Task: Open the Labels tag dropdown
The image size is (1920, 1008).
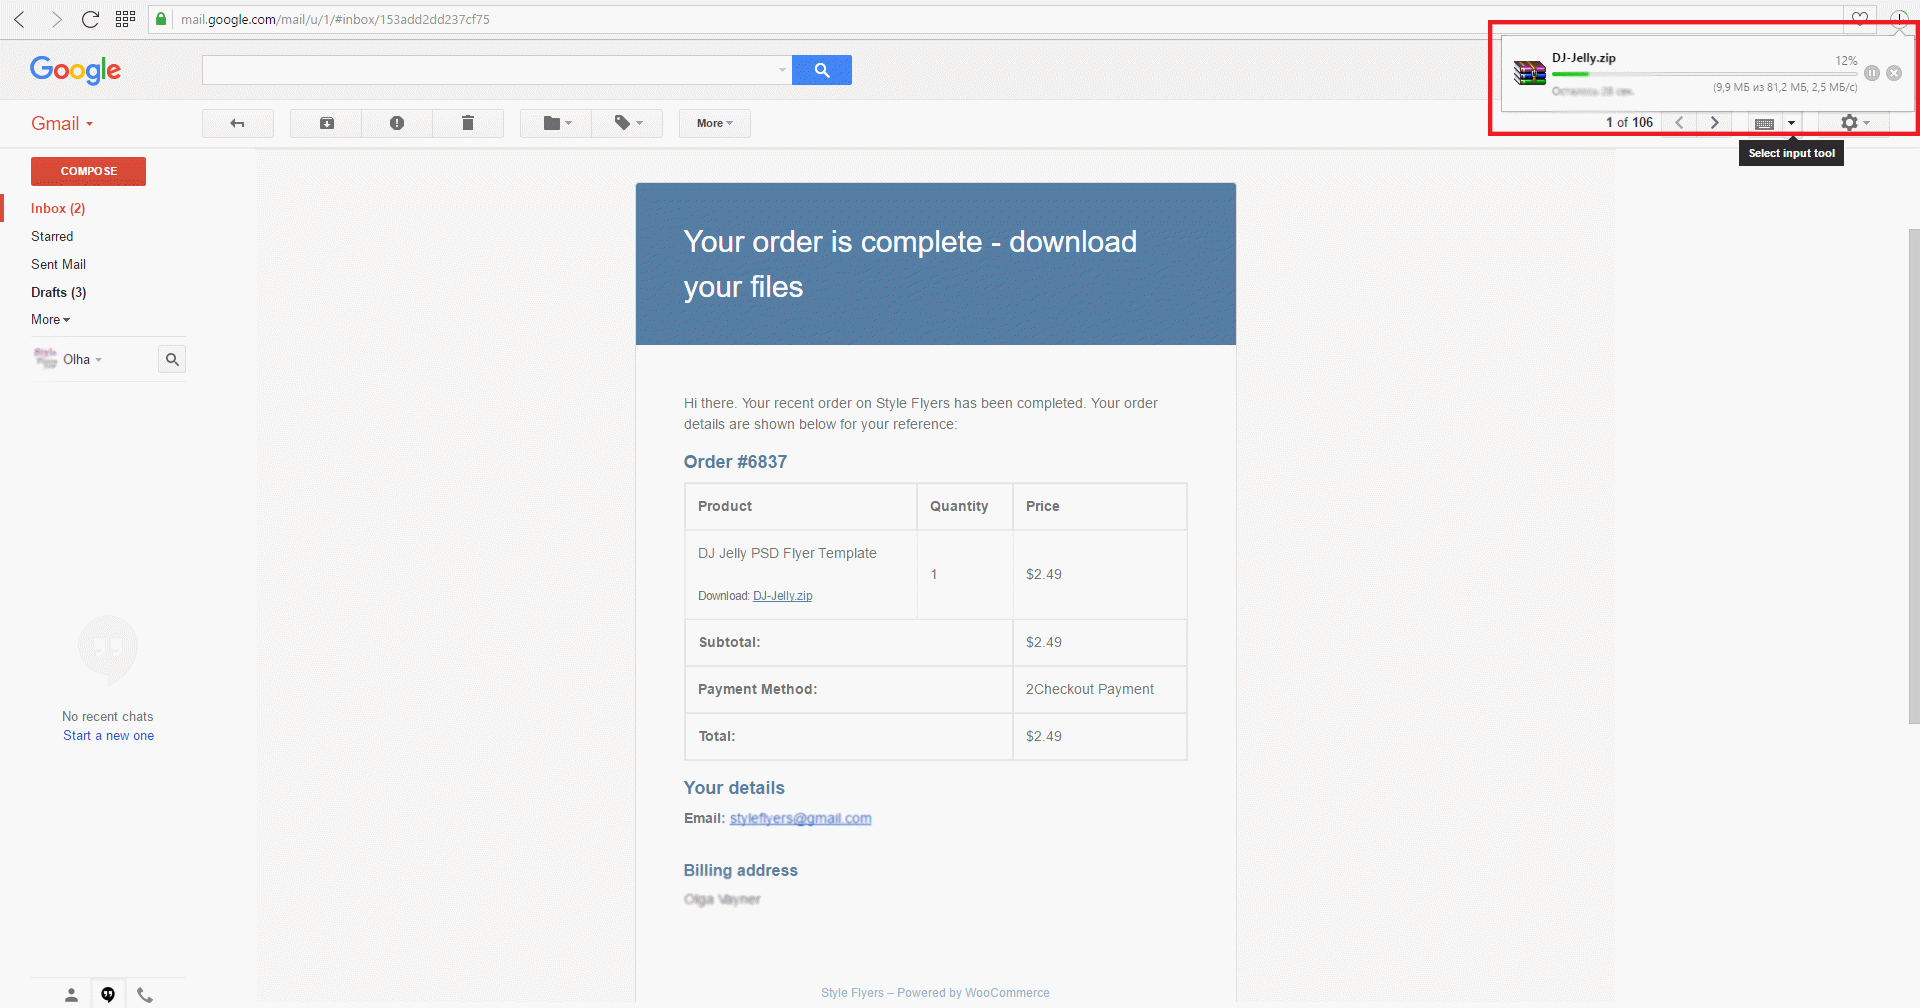Action: point(627,123)
